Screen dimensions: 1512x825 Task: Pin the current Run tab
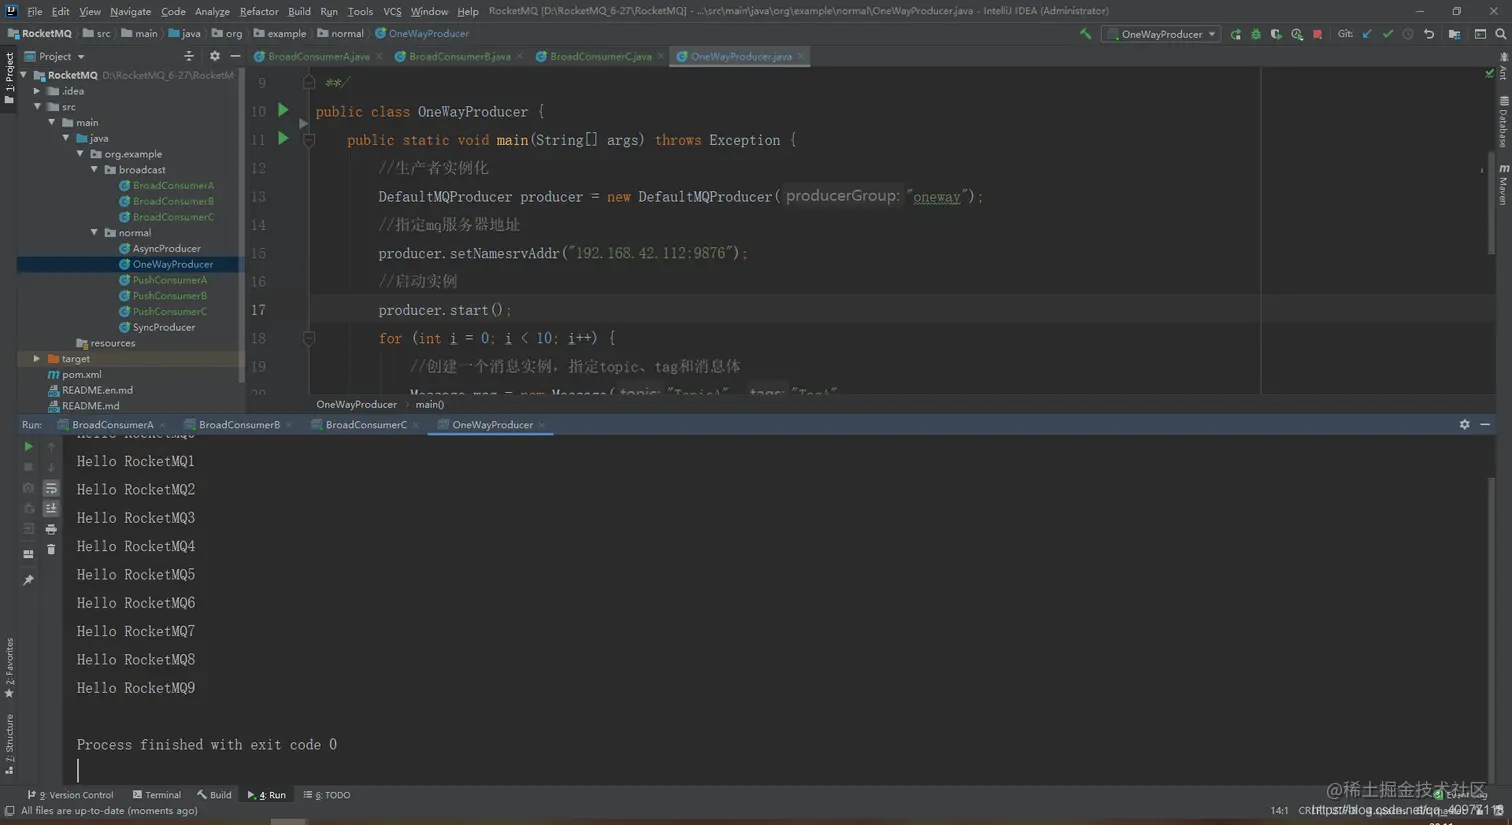click(28, 580)
